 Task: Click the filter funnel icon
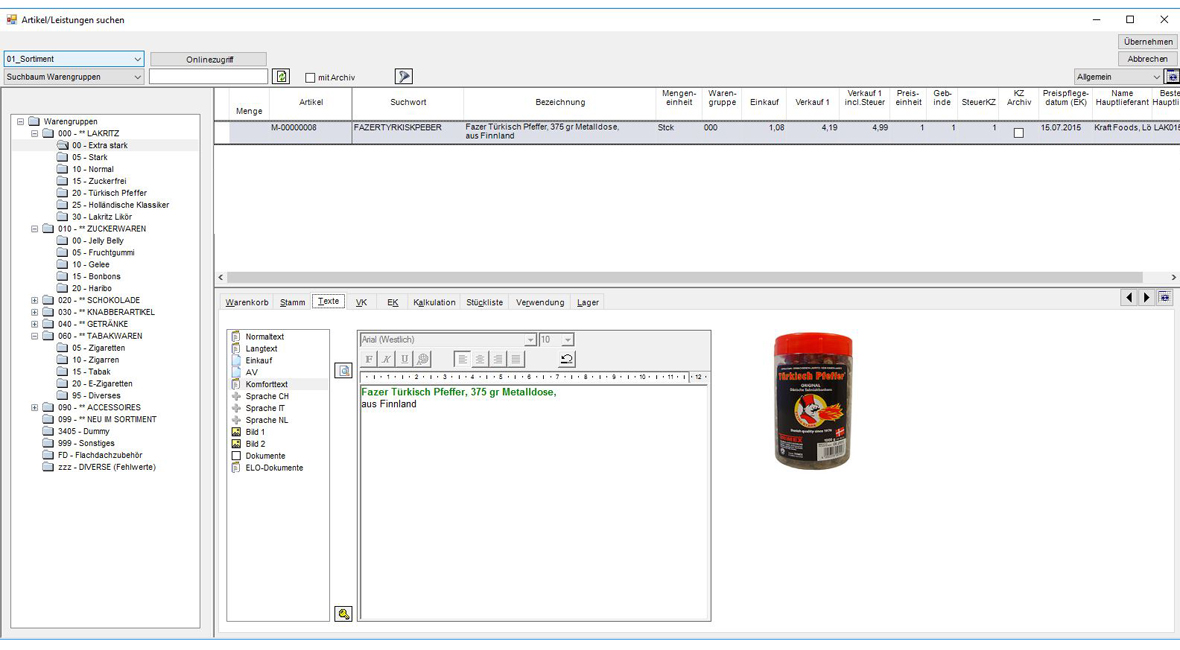point(403,77)
